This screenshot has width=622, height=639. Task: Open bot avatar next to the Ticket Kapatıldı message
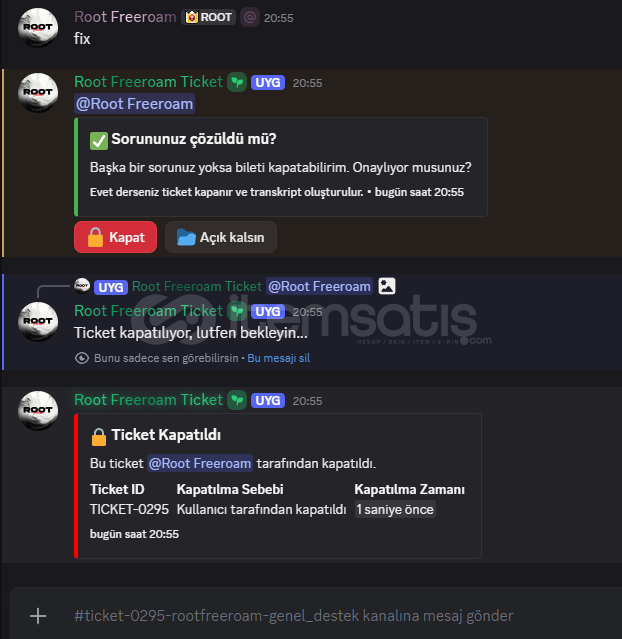coord(38,410)
